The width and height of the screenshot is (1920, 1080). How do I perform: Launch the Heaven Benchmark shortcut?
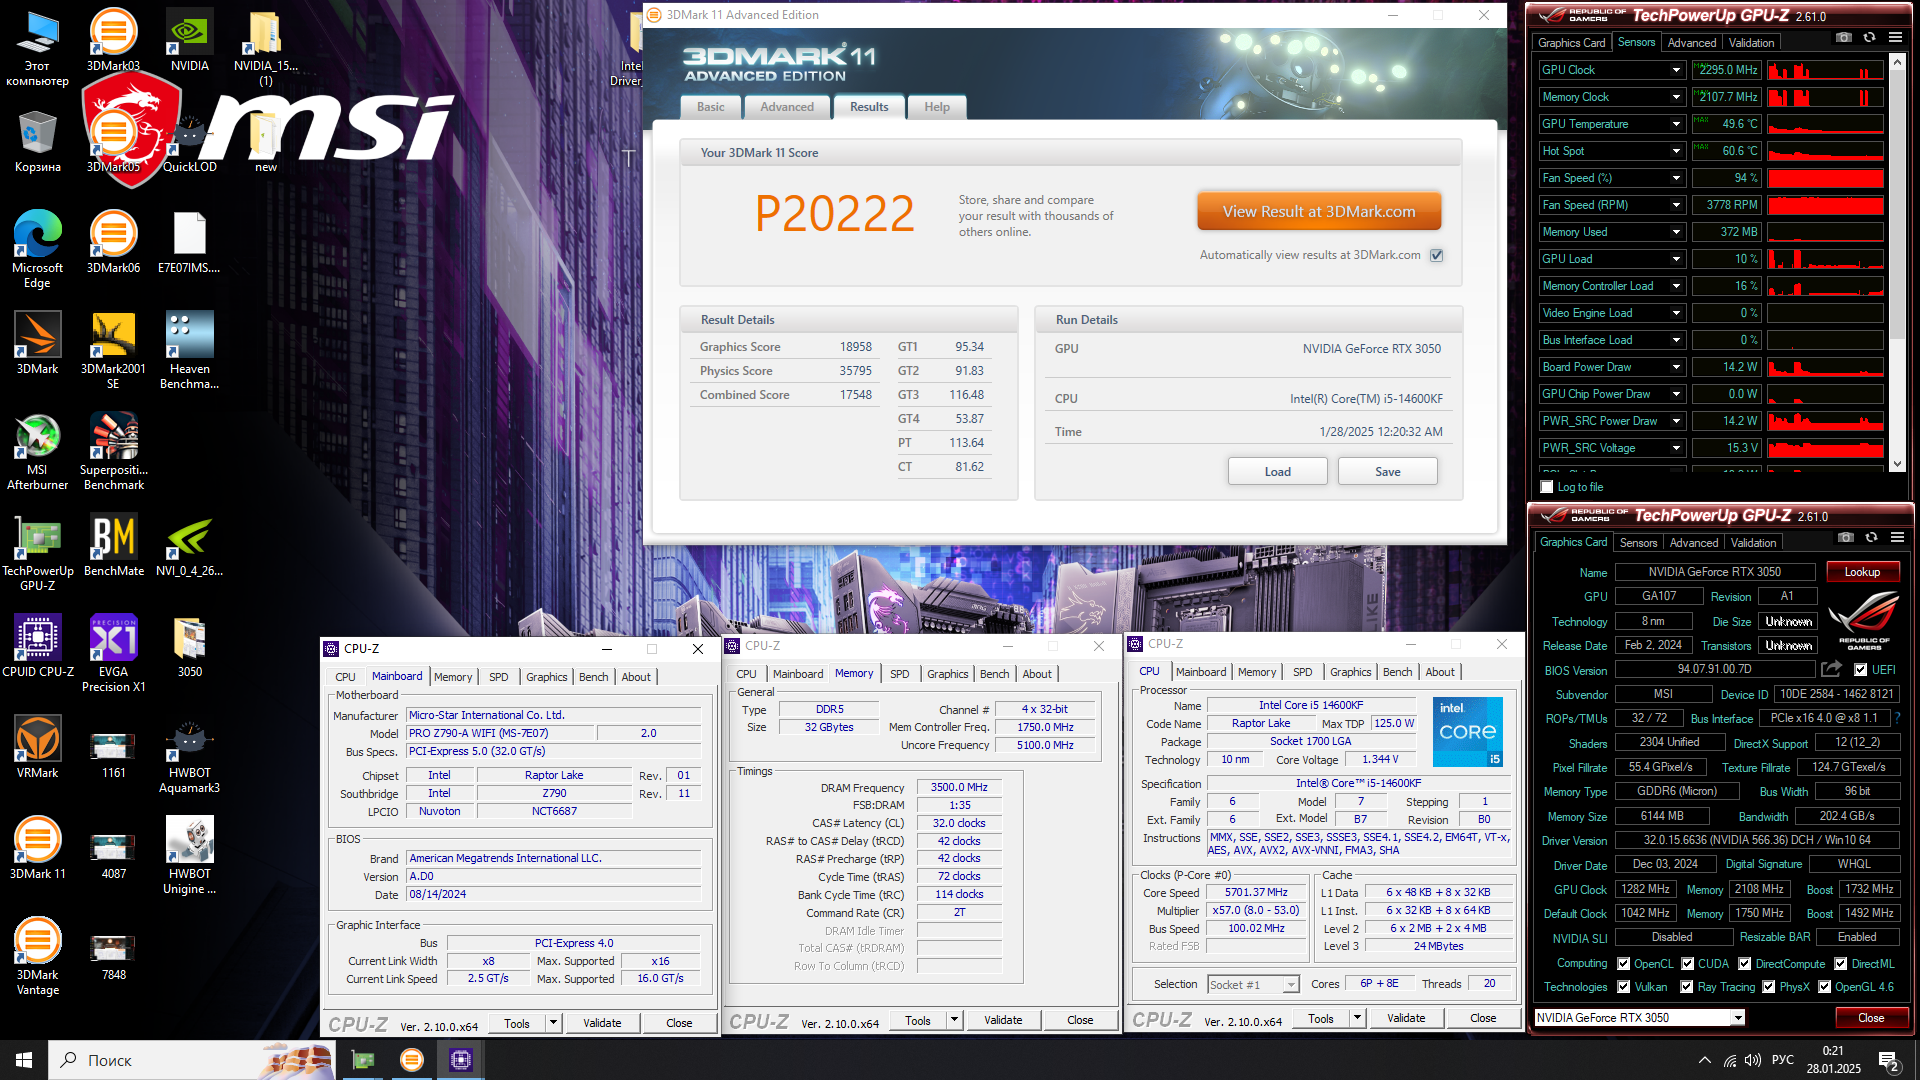[x=189, y=351]
